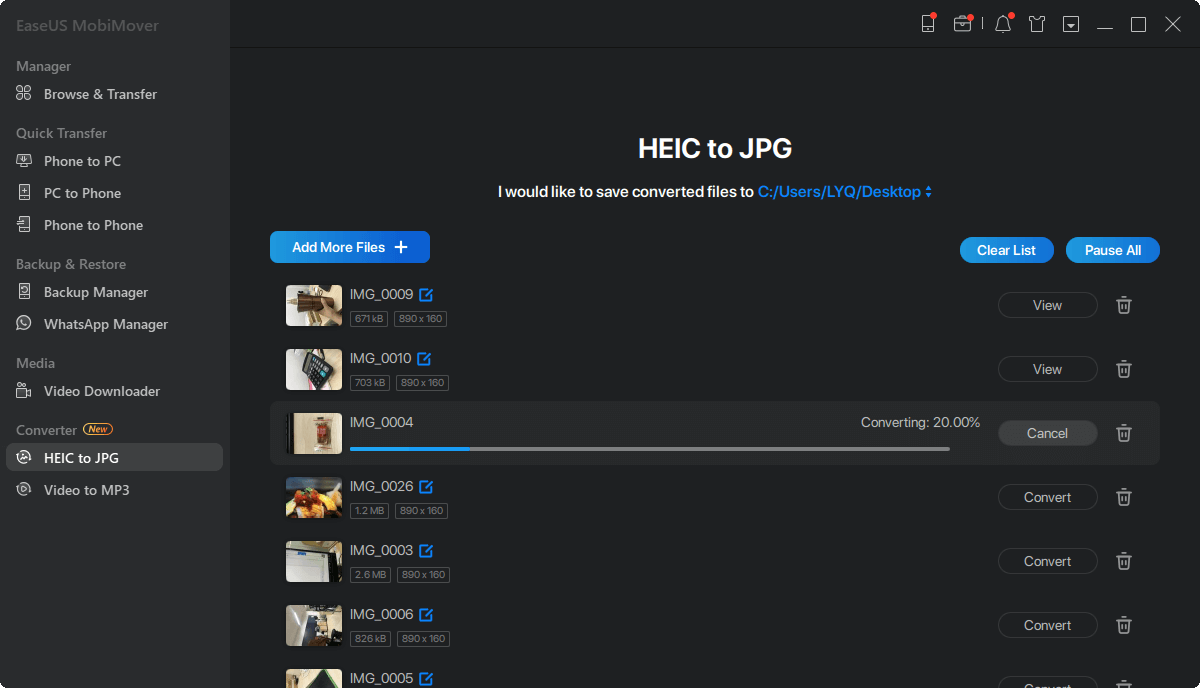Open the toolkit icon in the titlebar
Viewport: 1200px width, 688px height.
(963, 23)
